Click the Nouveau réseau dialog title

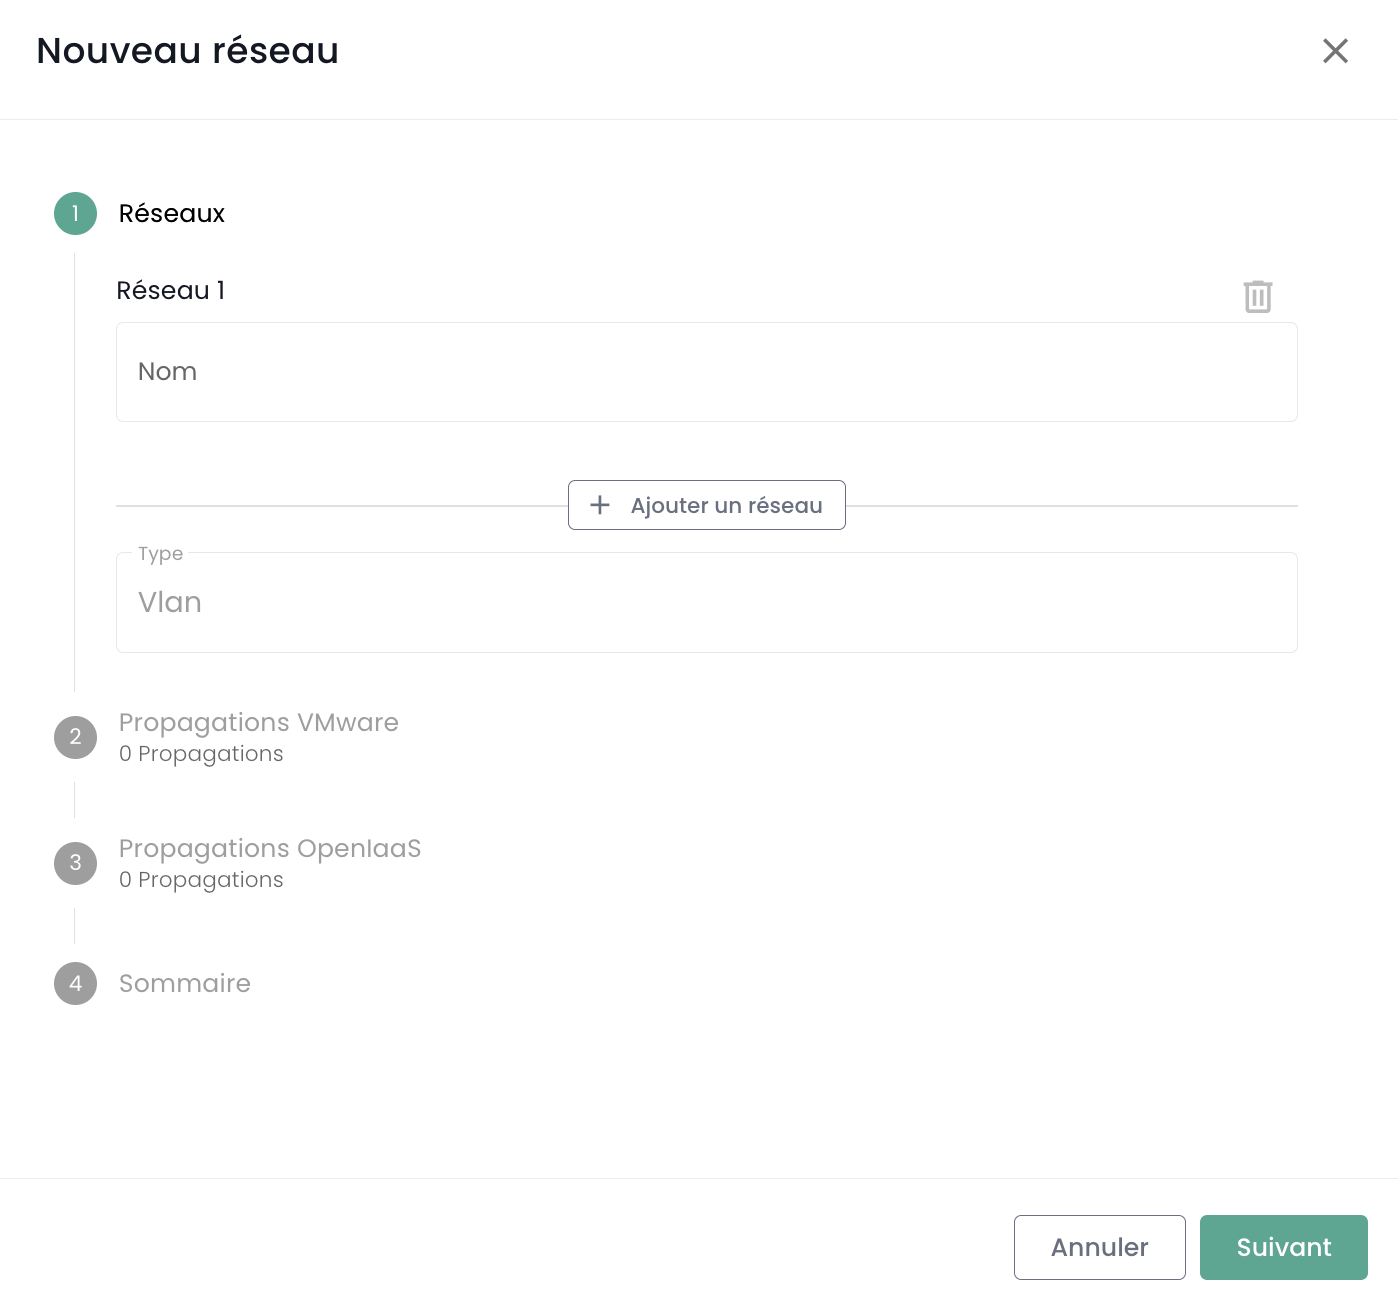coord(187,51)
